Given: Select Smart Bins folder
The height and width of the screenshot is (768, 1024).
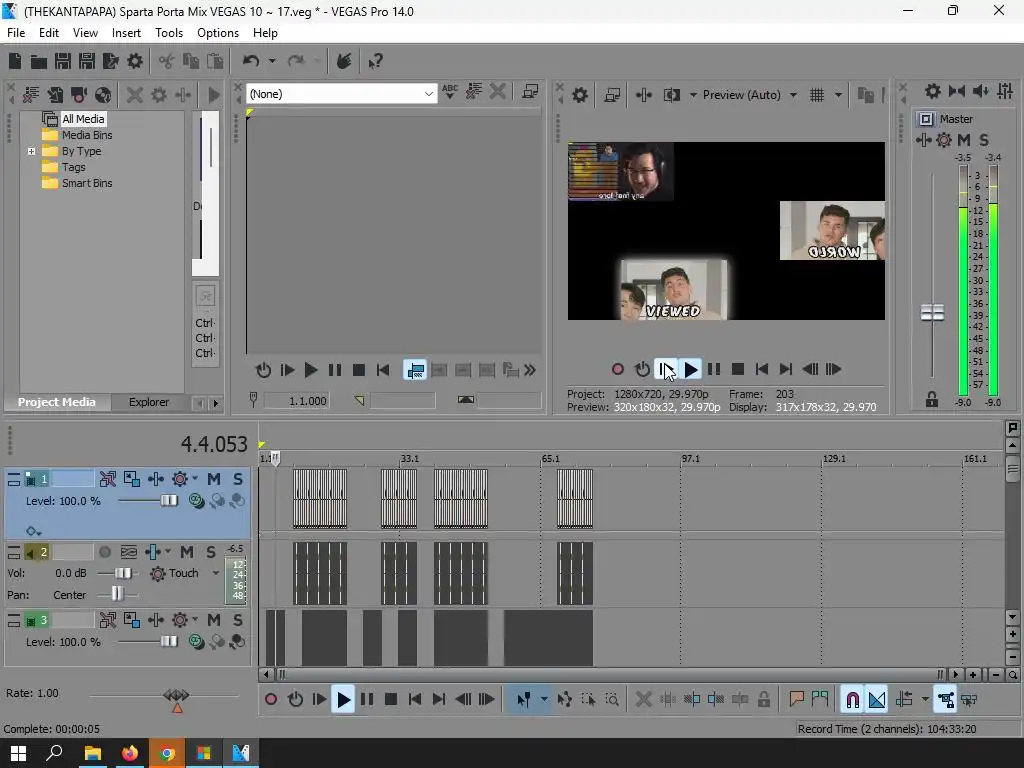Looking at the screenshot, I should pos(87,184).
